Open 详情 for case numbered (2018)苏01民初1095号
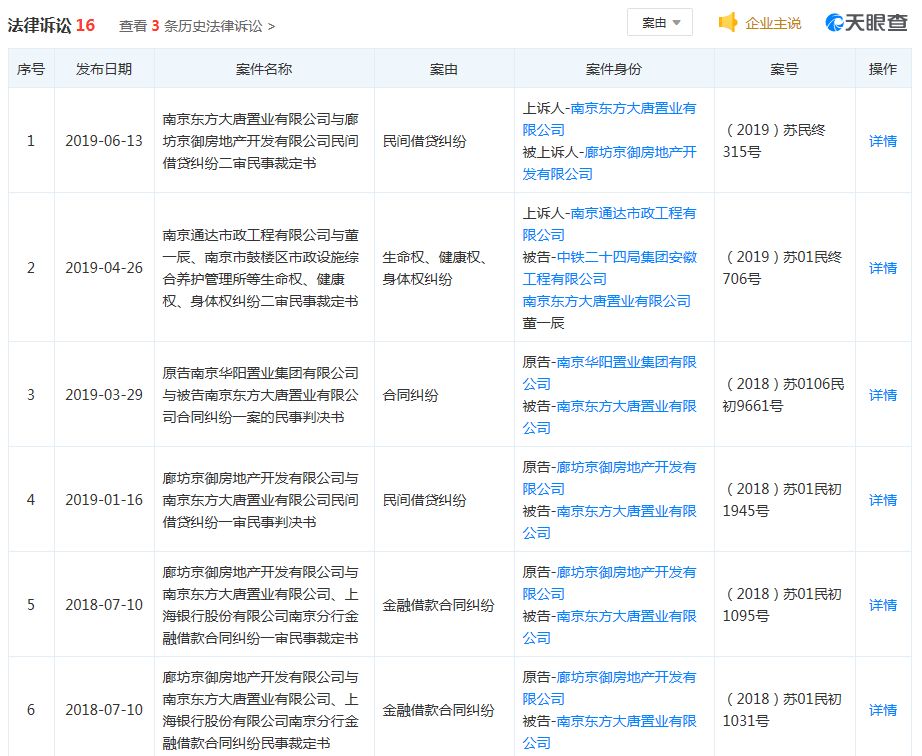 point(881,605)
